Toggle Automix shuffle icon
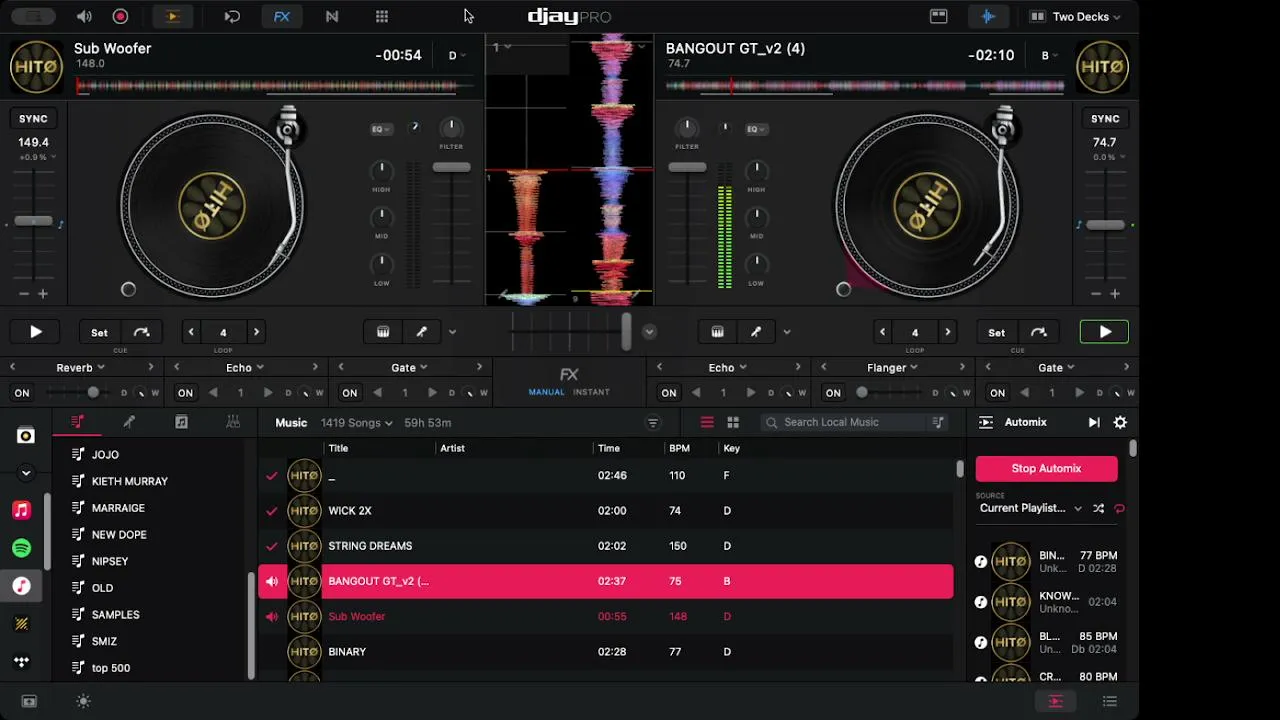This screenshot has height=720, width=1280. [x=1098, y=508]
